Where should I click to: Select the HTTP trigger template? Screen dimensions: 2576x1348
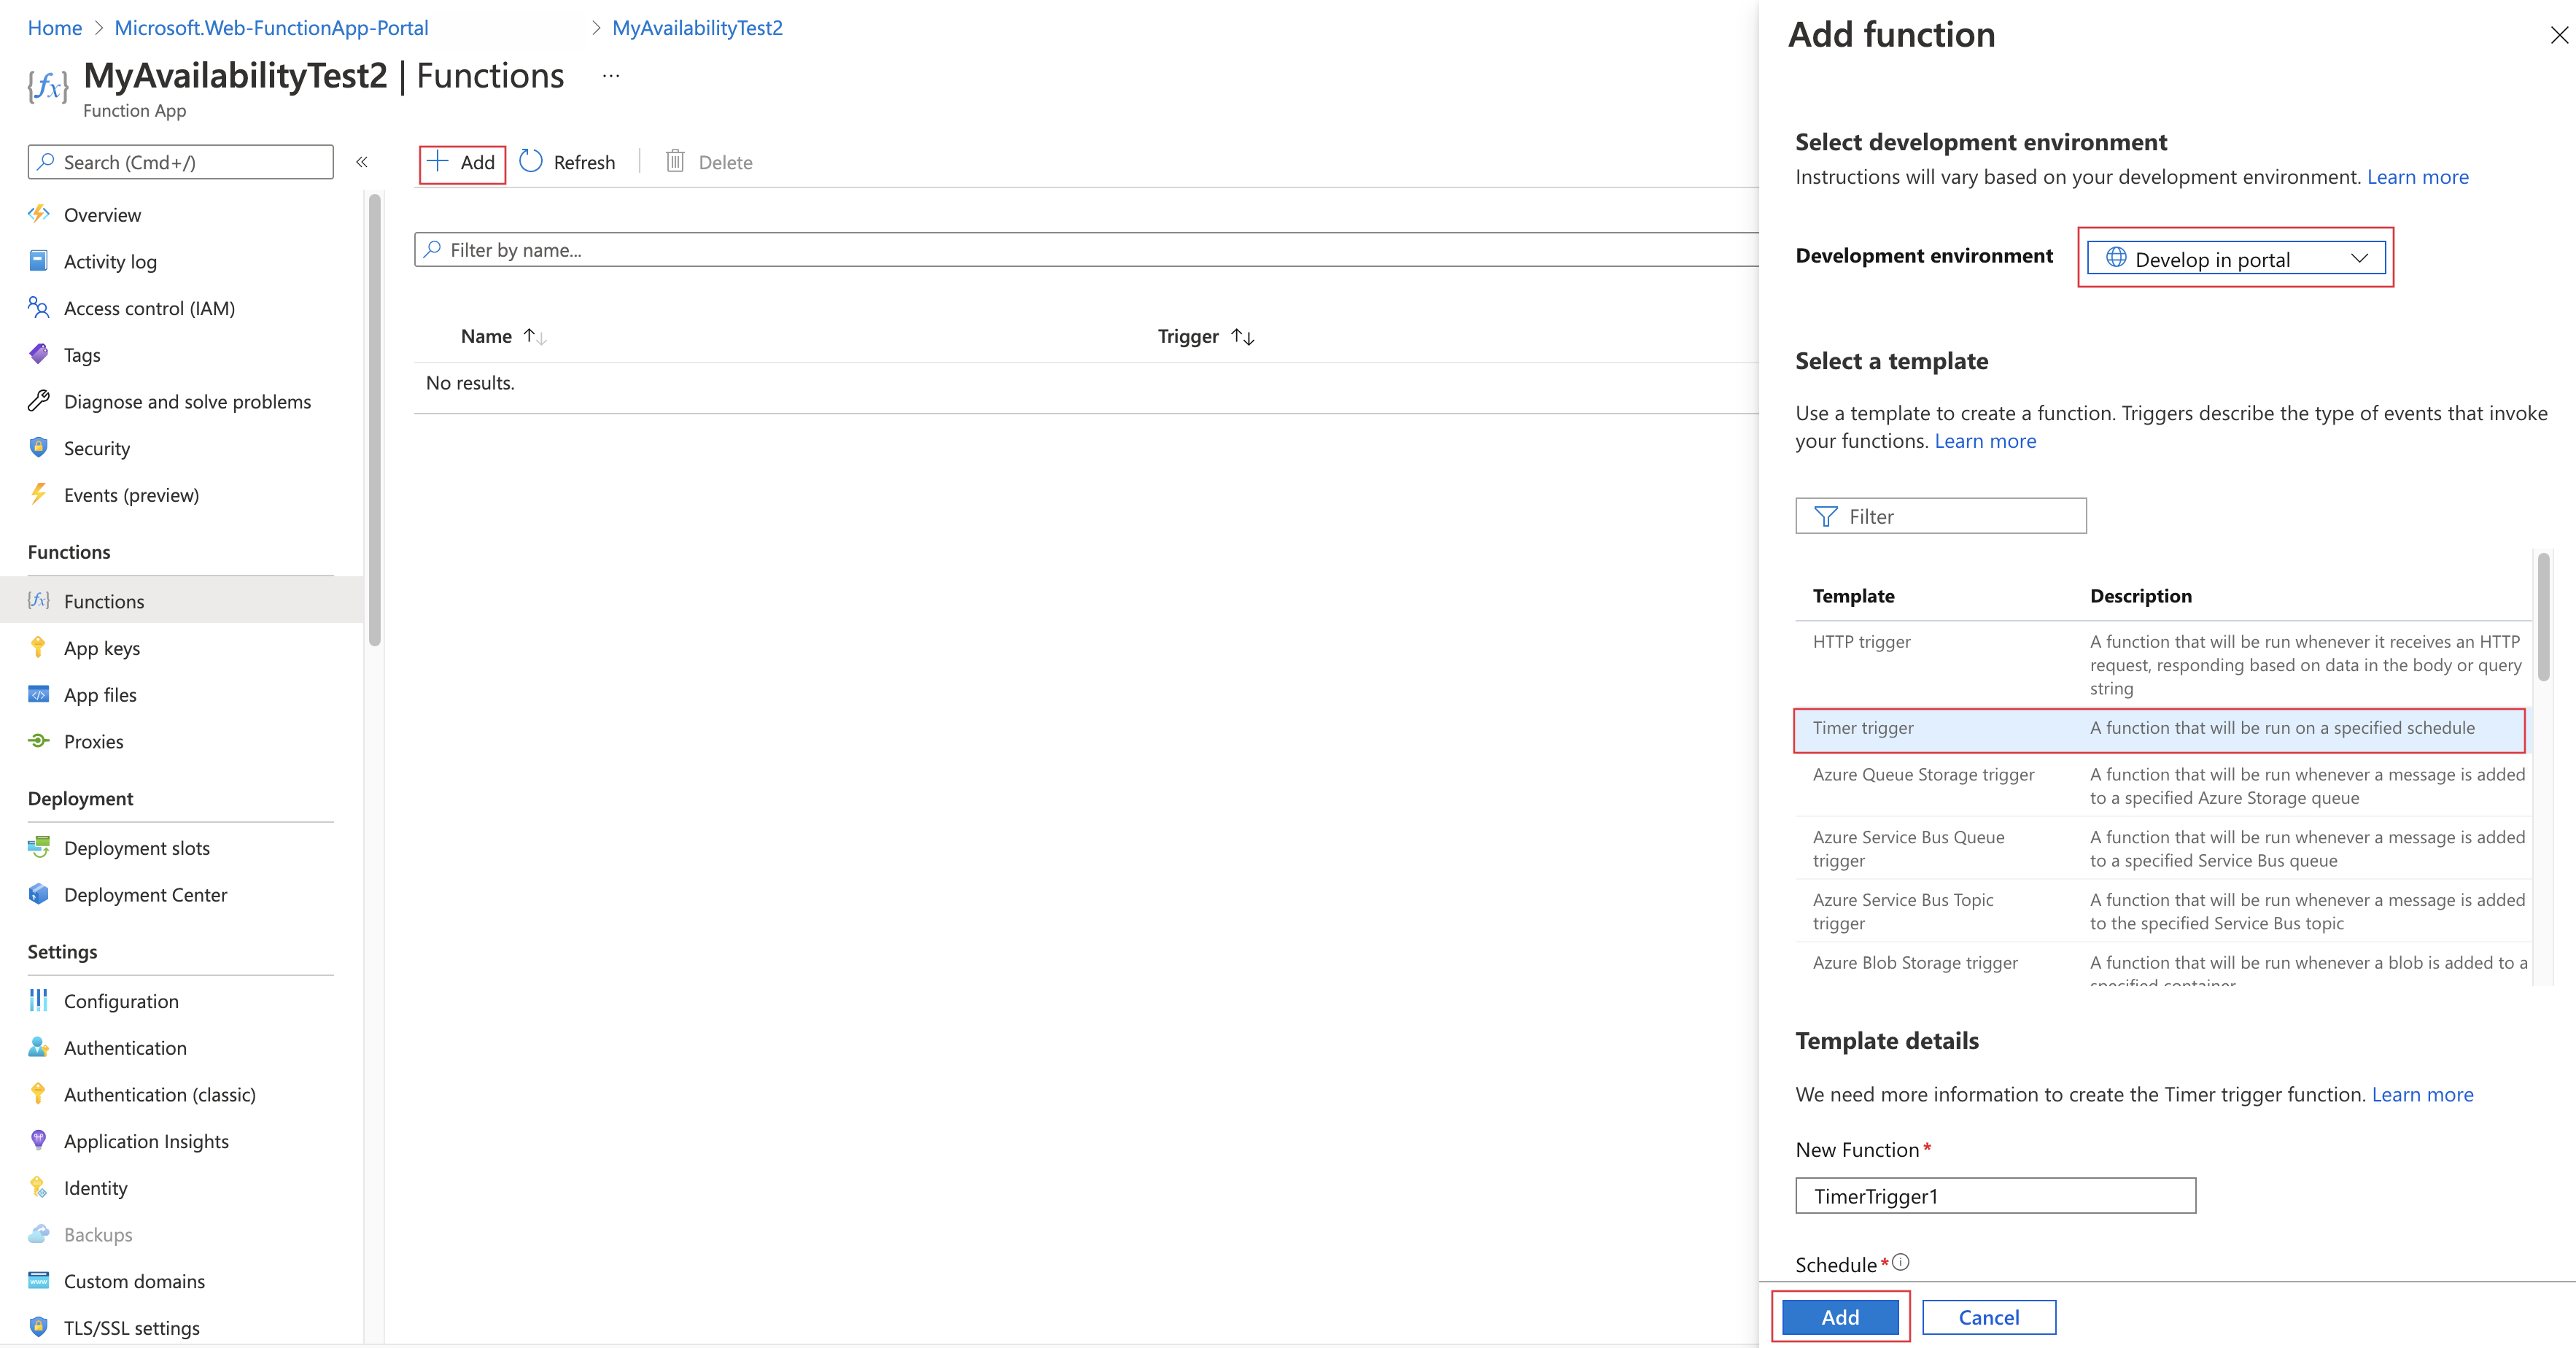1861,640
